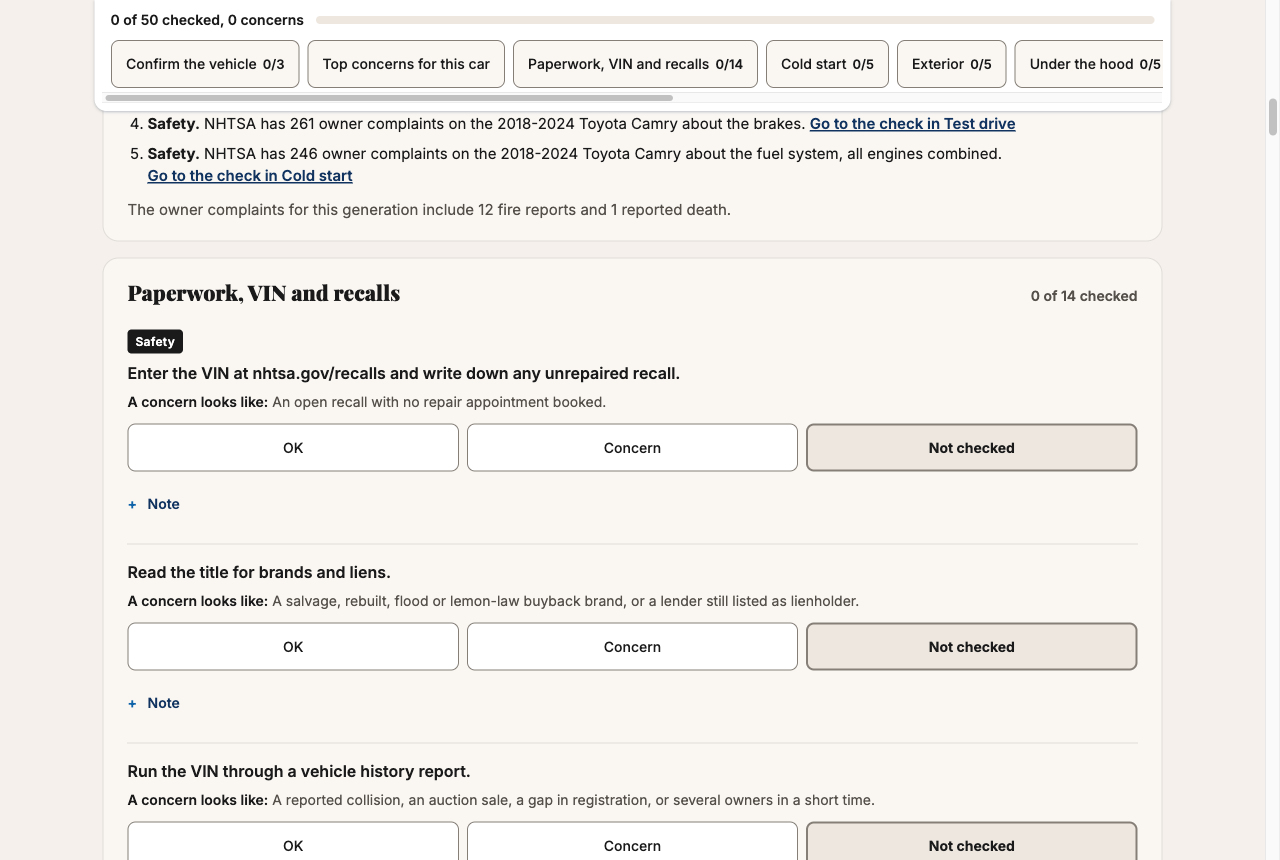Flag Concern for the vehicle history report
Viewport: 1280px width, 860px height.
pyautogui.click(x=632, y=842)
